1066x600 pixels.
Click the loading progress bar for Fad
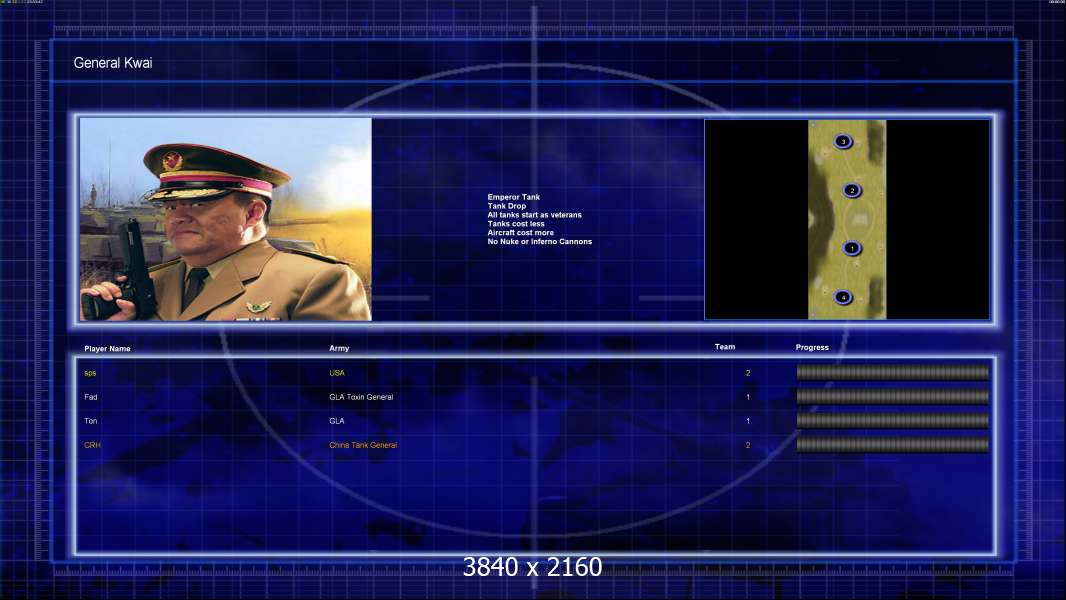[x=893, y=396]
